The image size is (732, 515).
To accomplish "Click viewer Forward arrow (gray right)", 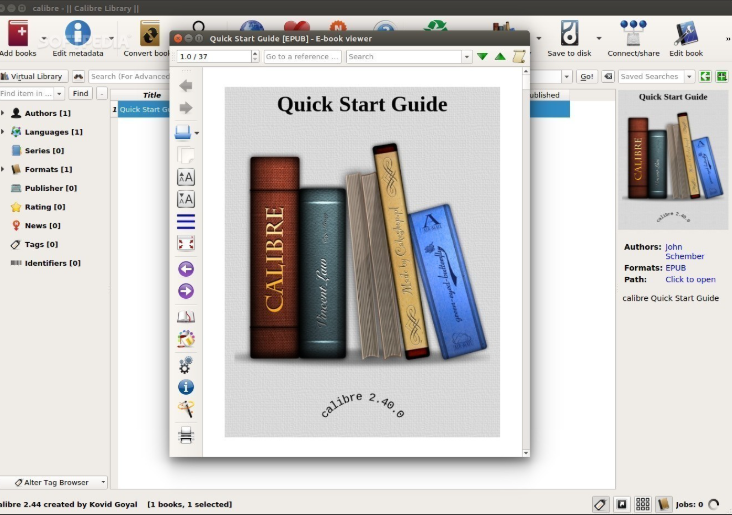I will [186, 108].
